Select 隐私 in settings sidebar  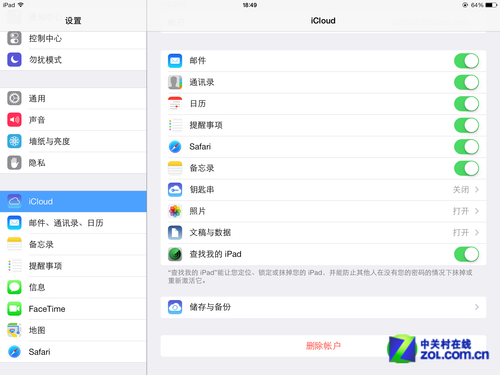click(x=73, y=163)
